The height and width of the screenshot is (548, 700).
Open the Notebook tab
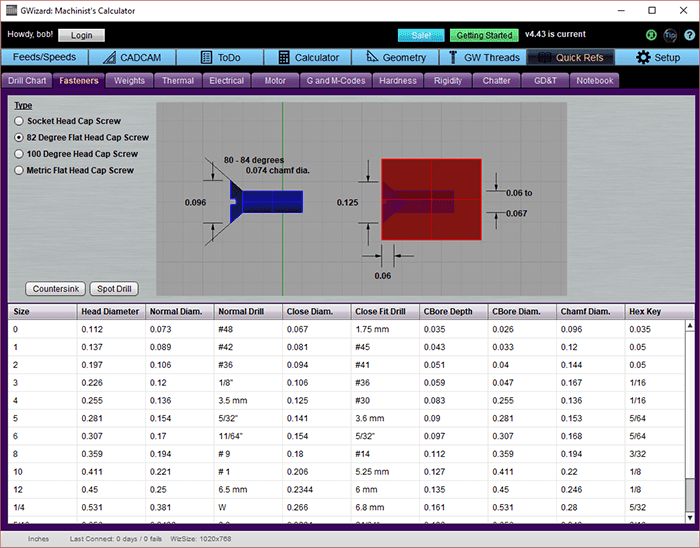click(595, 81)
